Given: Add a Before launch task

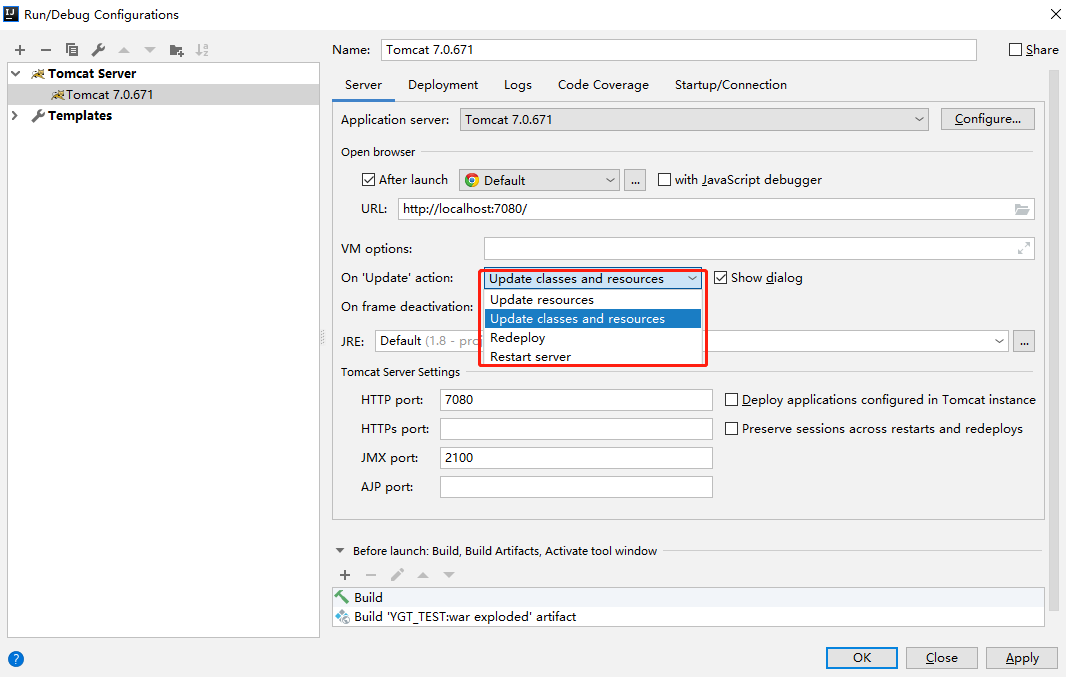Looking at the screenshot, I should [x=345, y=575].
